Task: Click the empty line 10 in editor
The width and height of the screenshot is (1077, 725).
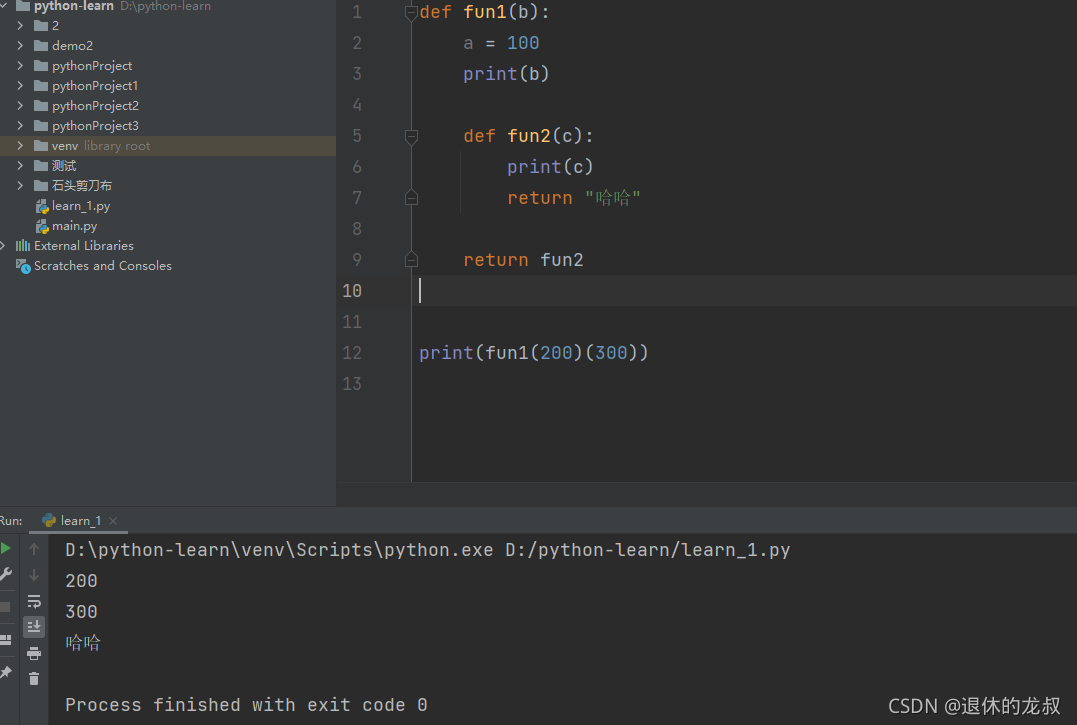Action: coord(744,290)
